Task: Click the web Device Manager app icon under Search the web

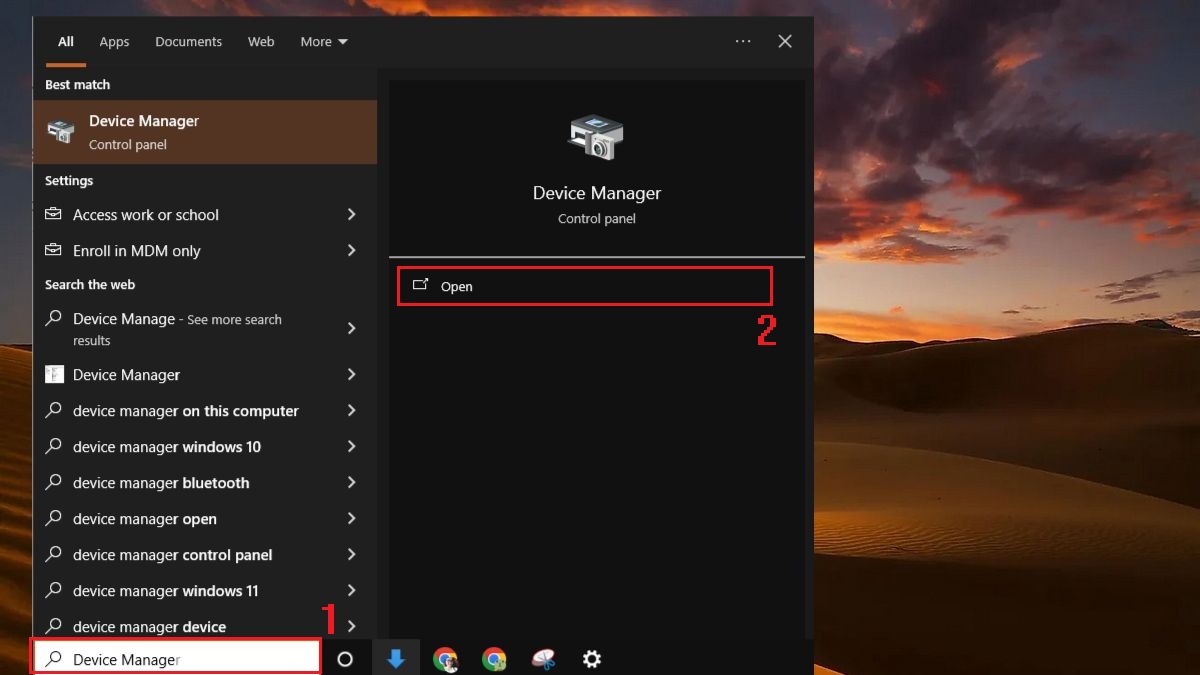Action: point(54,375)
